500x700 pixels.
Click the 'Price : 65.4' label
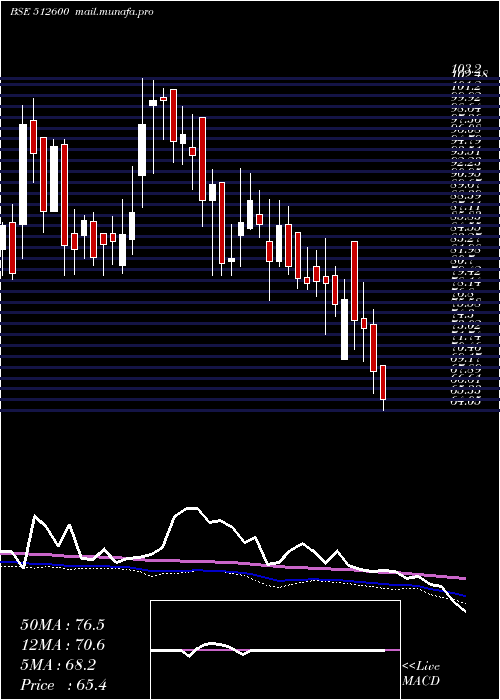[64, 685]
